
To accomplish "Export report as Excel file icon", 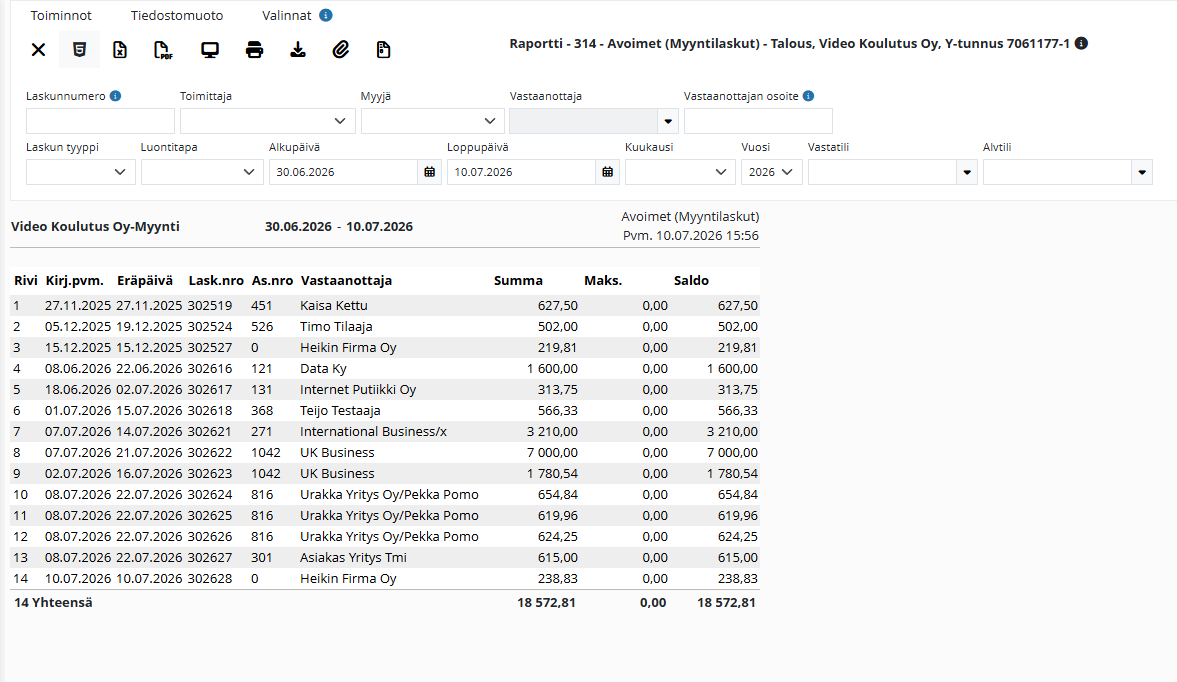I will [120, 50].
